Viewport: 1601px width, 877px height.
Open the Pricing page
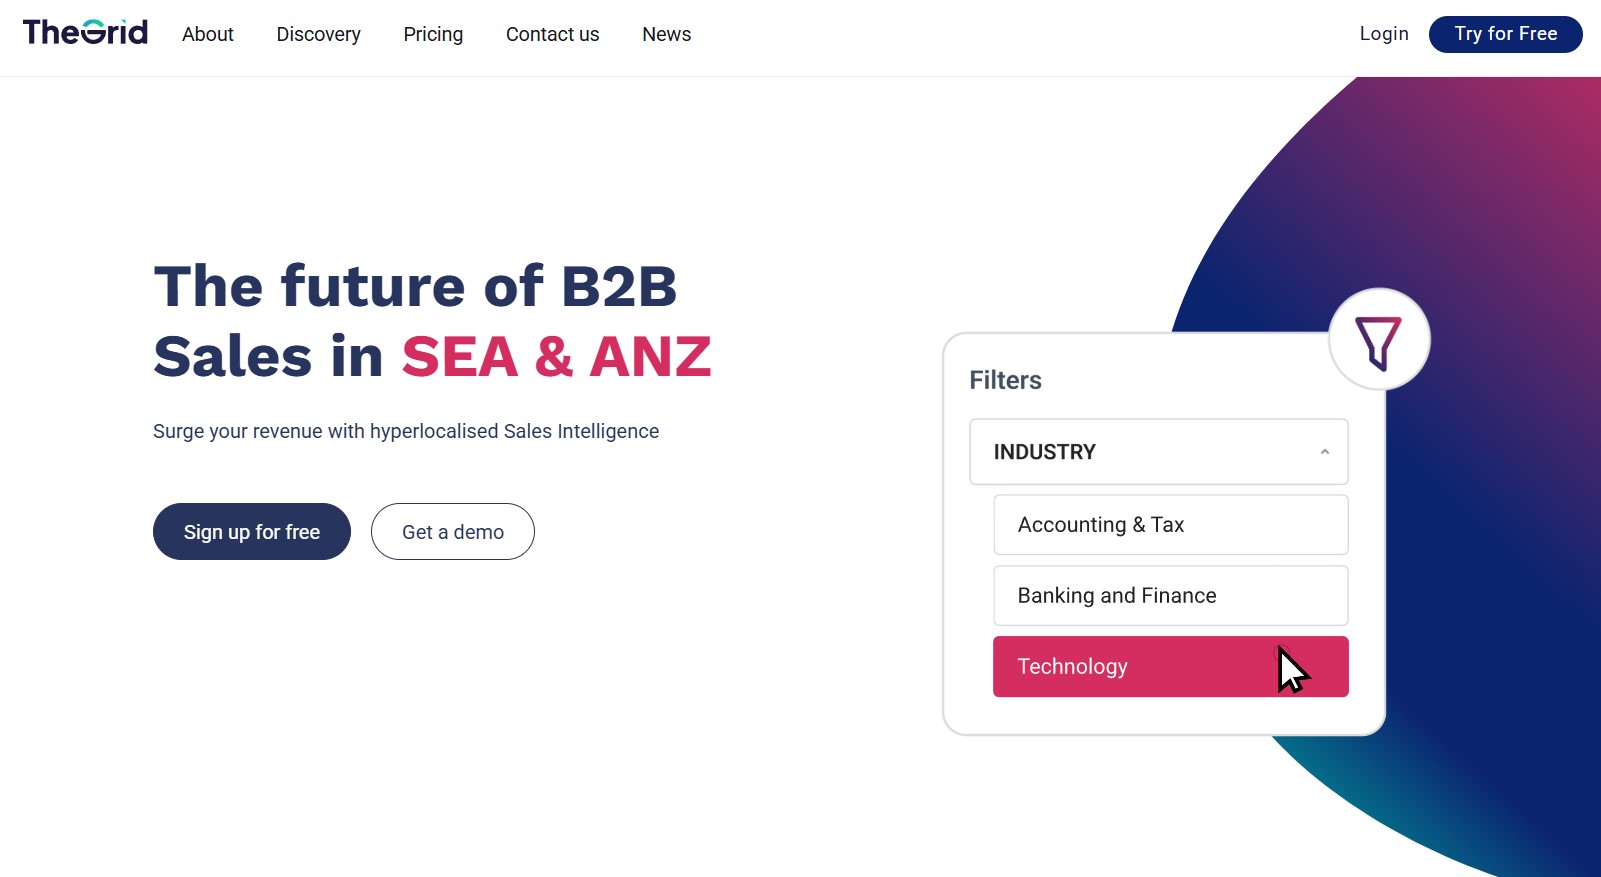(433, 34)
